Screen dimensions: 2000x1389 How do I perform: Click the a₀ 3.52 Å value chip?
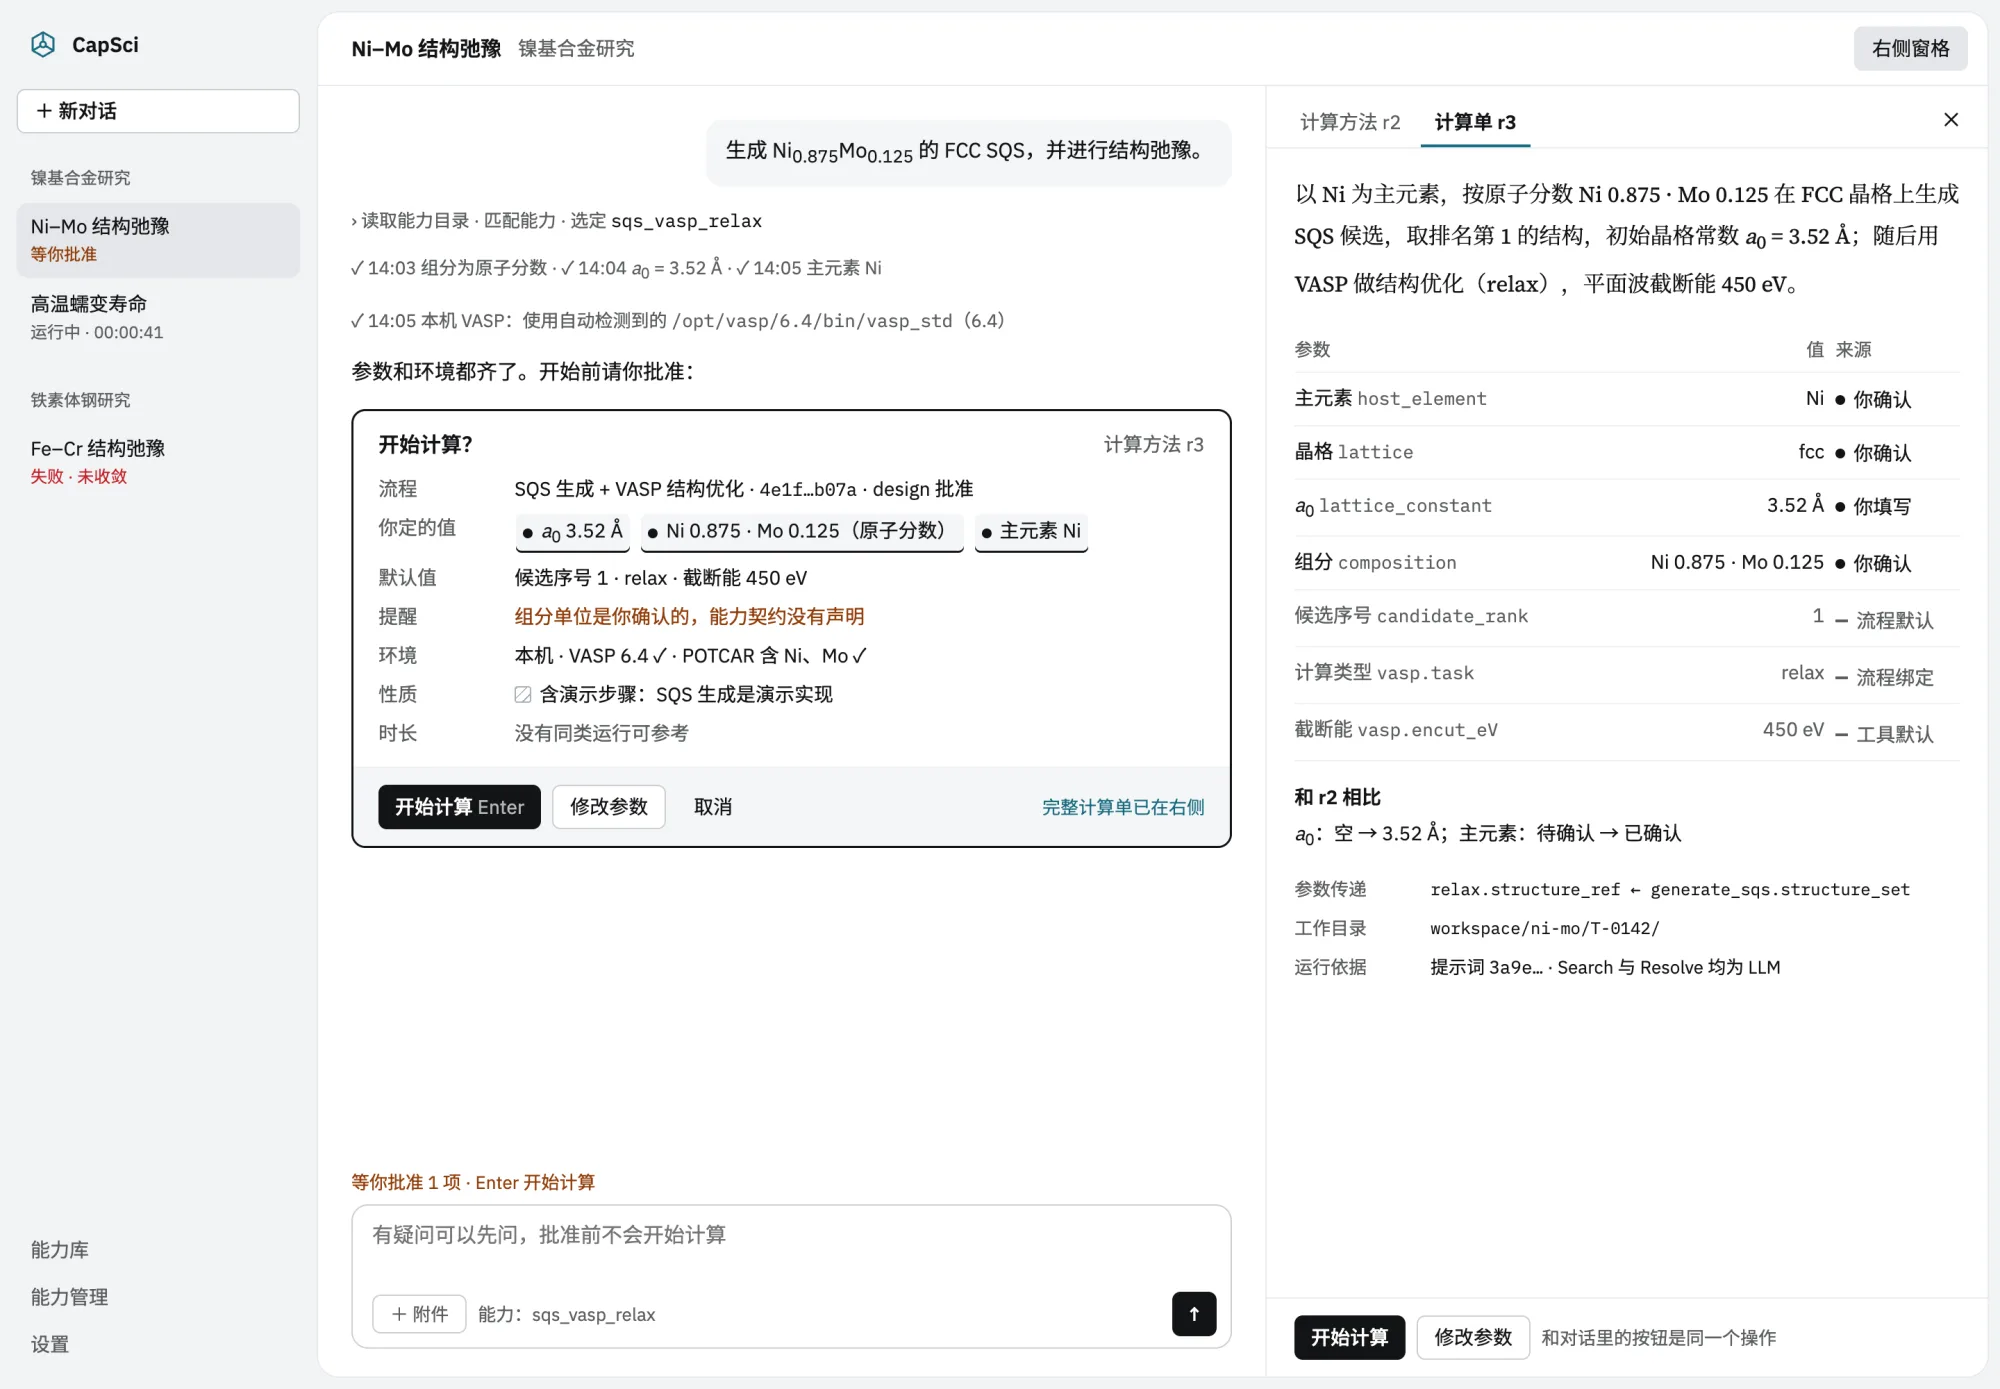tap(572, 531)
